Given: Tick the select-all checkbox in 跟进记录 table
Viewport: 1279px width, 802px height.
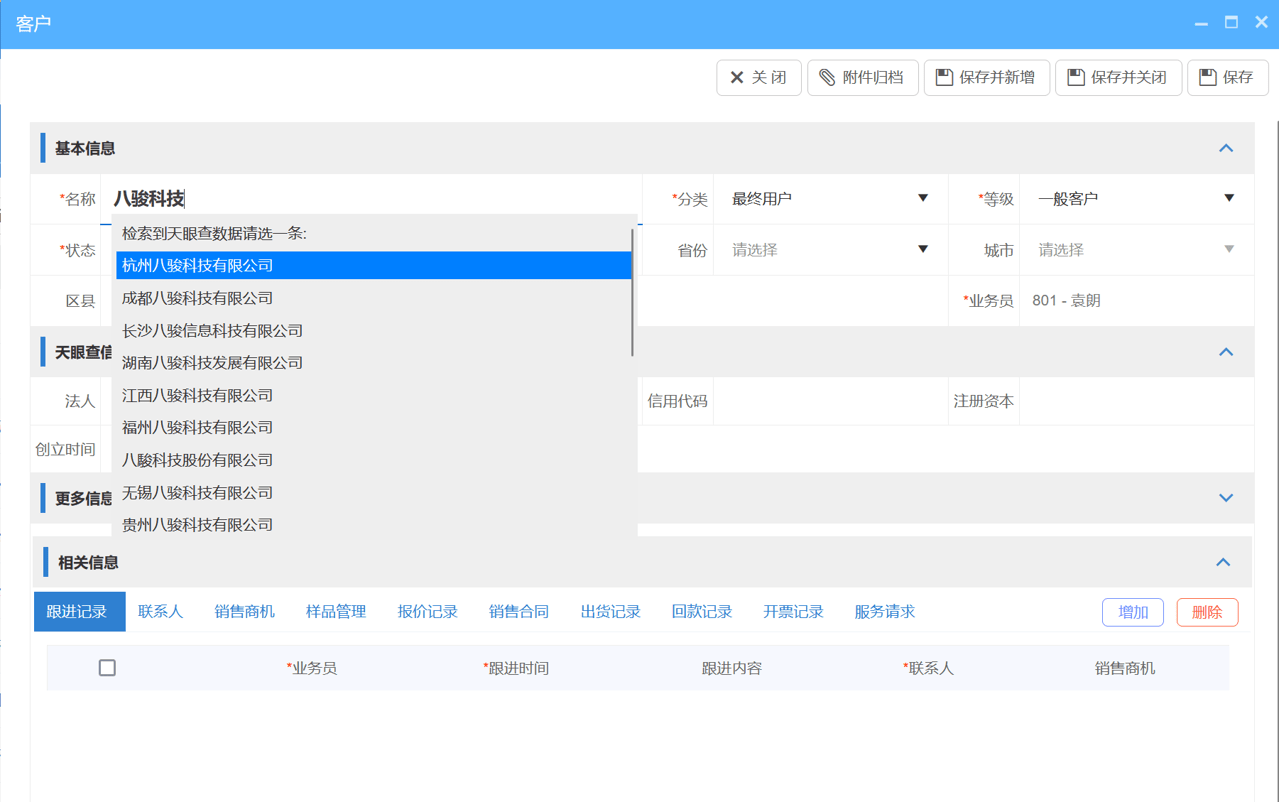Looking at the screenshot, I should point(107,668).
